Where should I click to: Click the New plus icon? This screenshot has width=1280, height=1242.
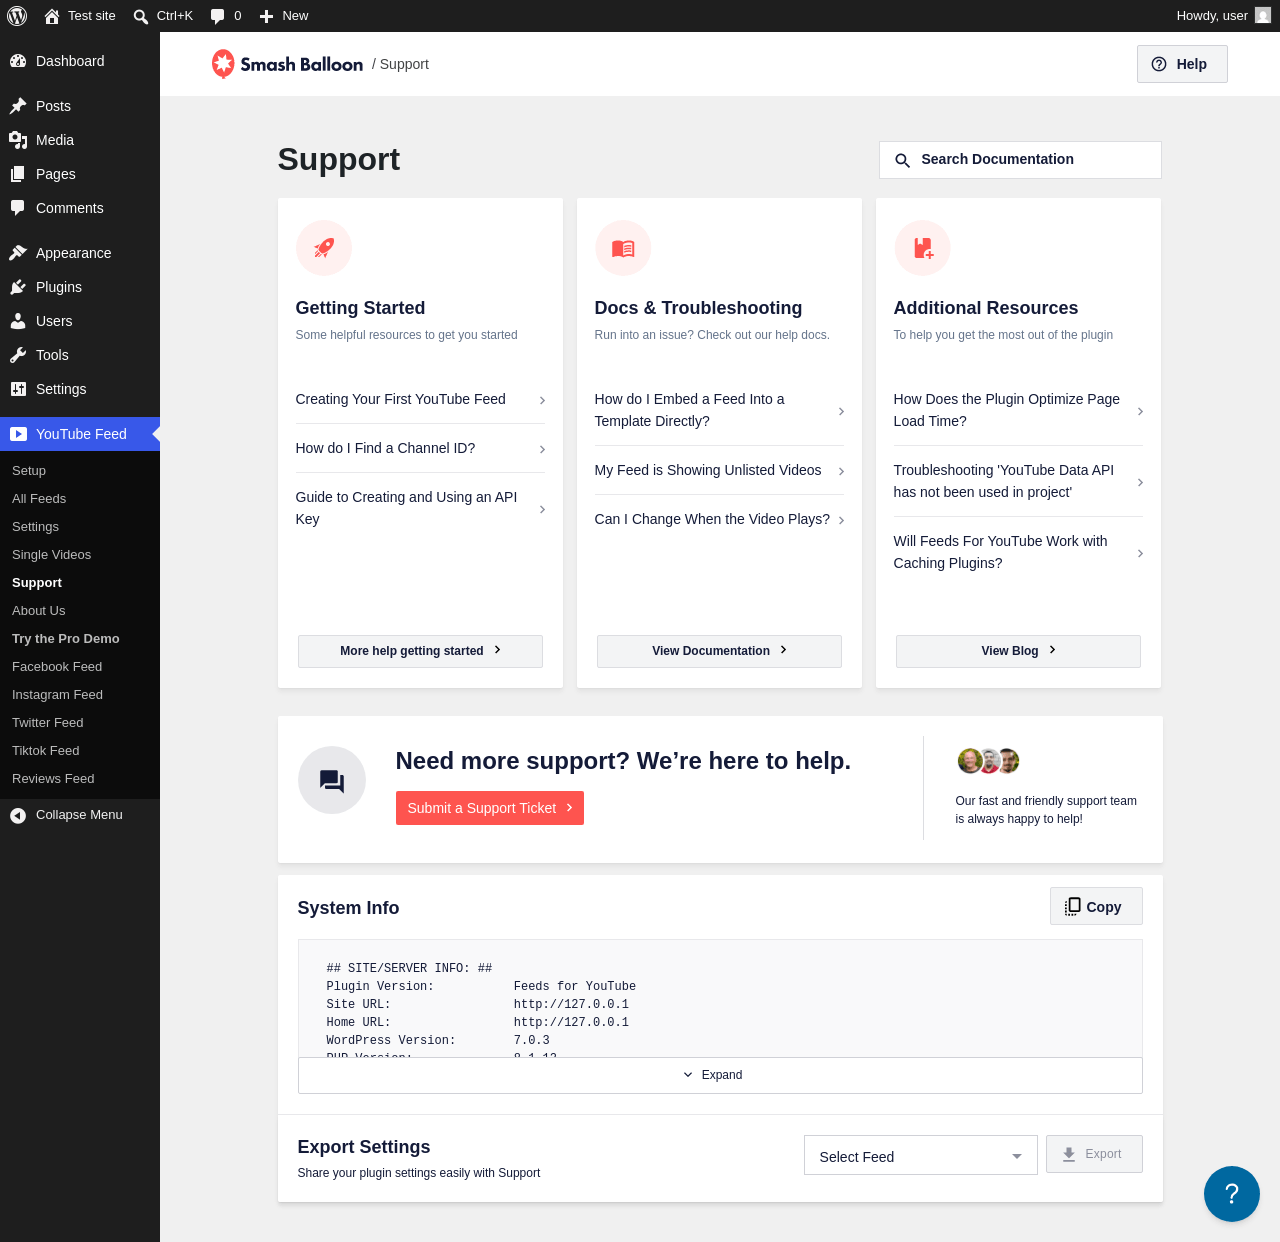click(x=266, y=16)
